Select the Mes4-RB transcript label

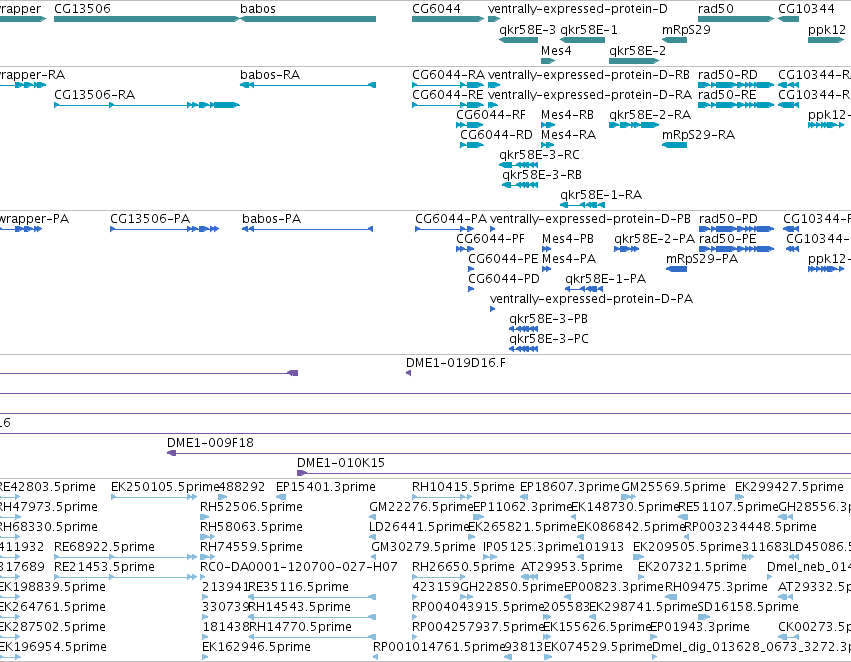coord(567,115)
